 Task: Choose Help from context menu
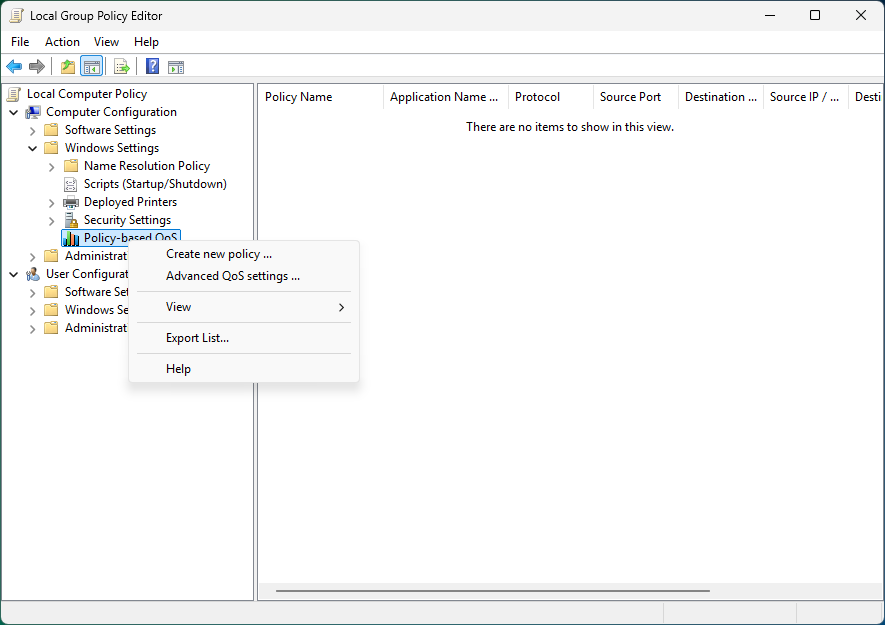coord(244,369)
